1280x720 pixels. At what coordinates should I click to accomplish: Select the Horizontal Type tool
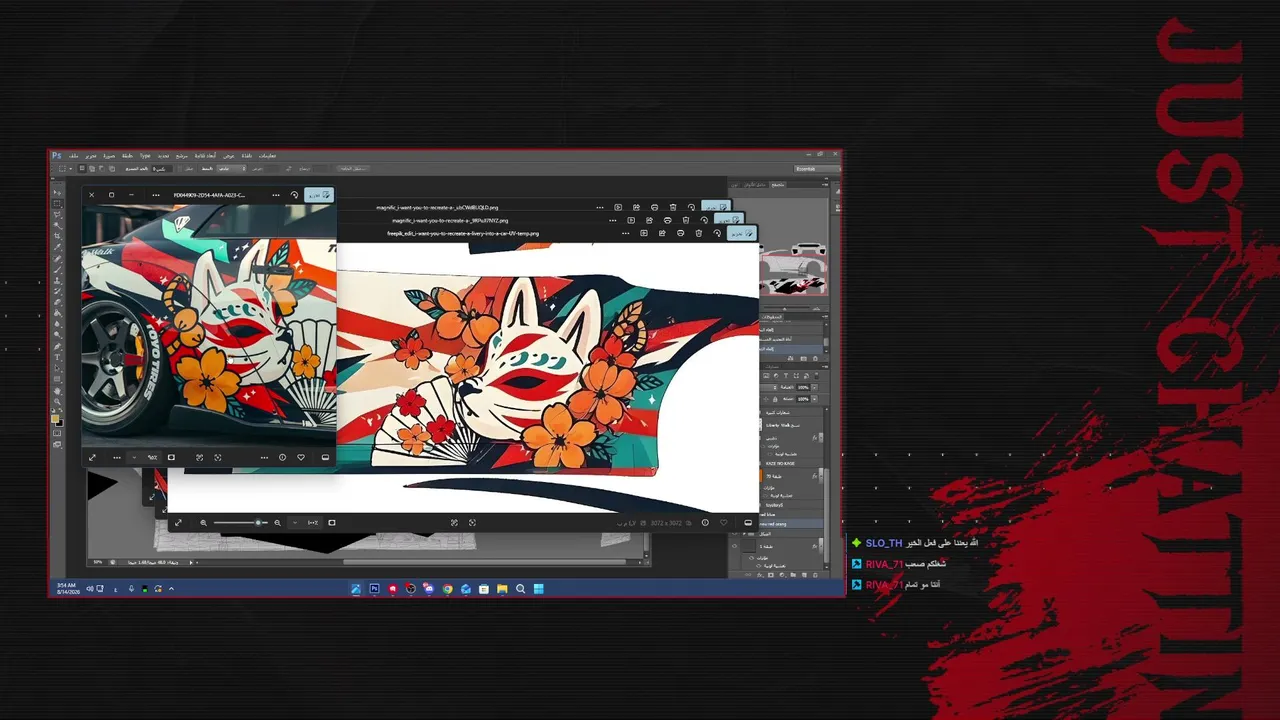pyautogui.click(x=57, y=358)
